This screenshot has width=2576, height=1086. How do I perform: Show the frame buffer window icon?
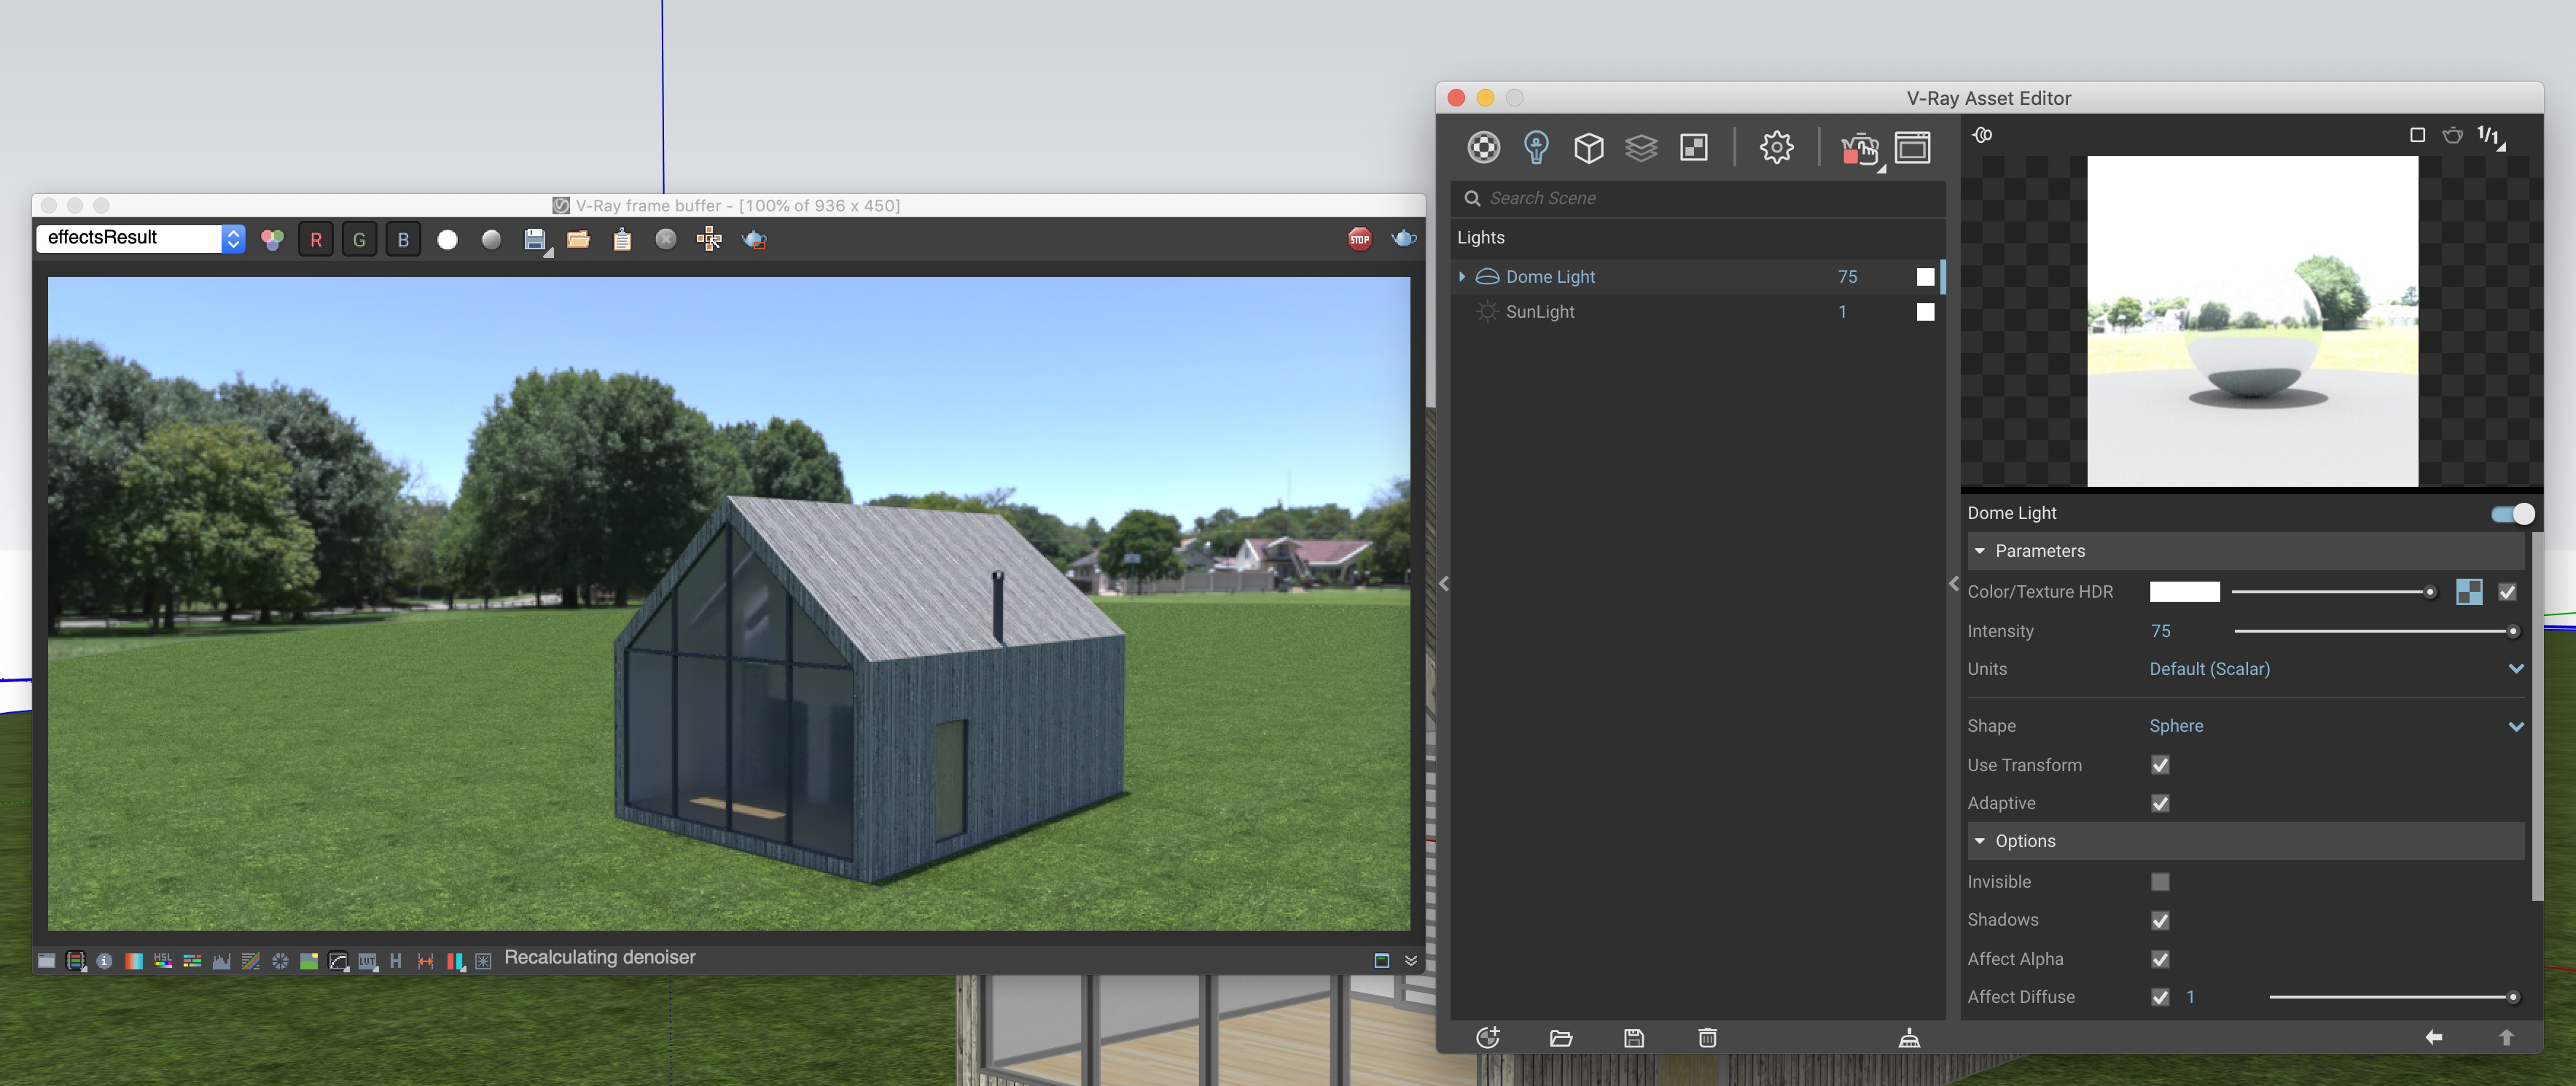(x=1912, y=148)
